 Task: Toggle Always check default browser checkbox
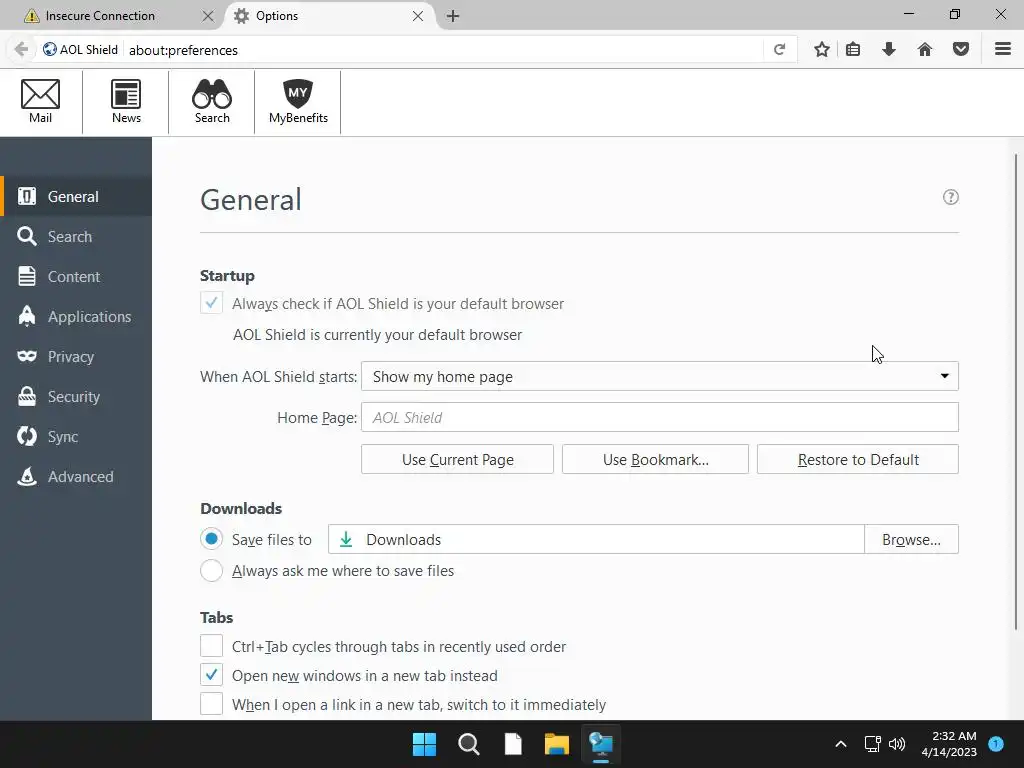point(211,303)
